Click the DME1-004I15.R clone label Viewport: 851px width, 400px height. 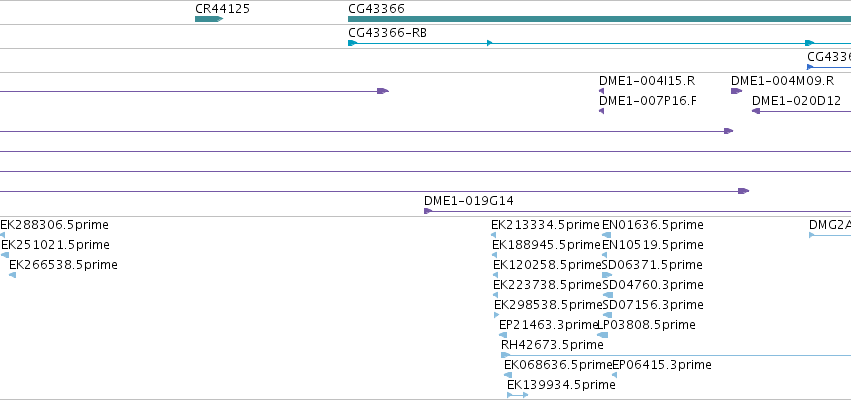[x=647, y=81]
